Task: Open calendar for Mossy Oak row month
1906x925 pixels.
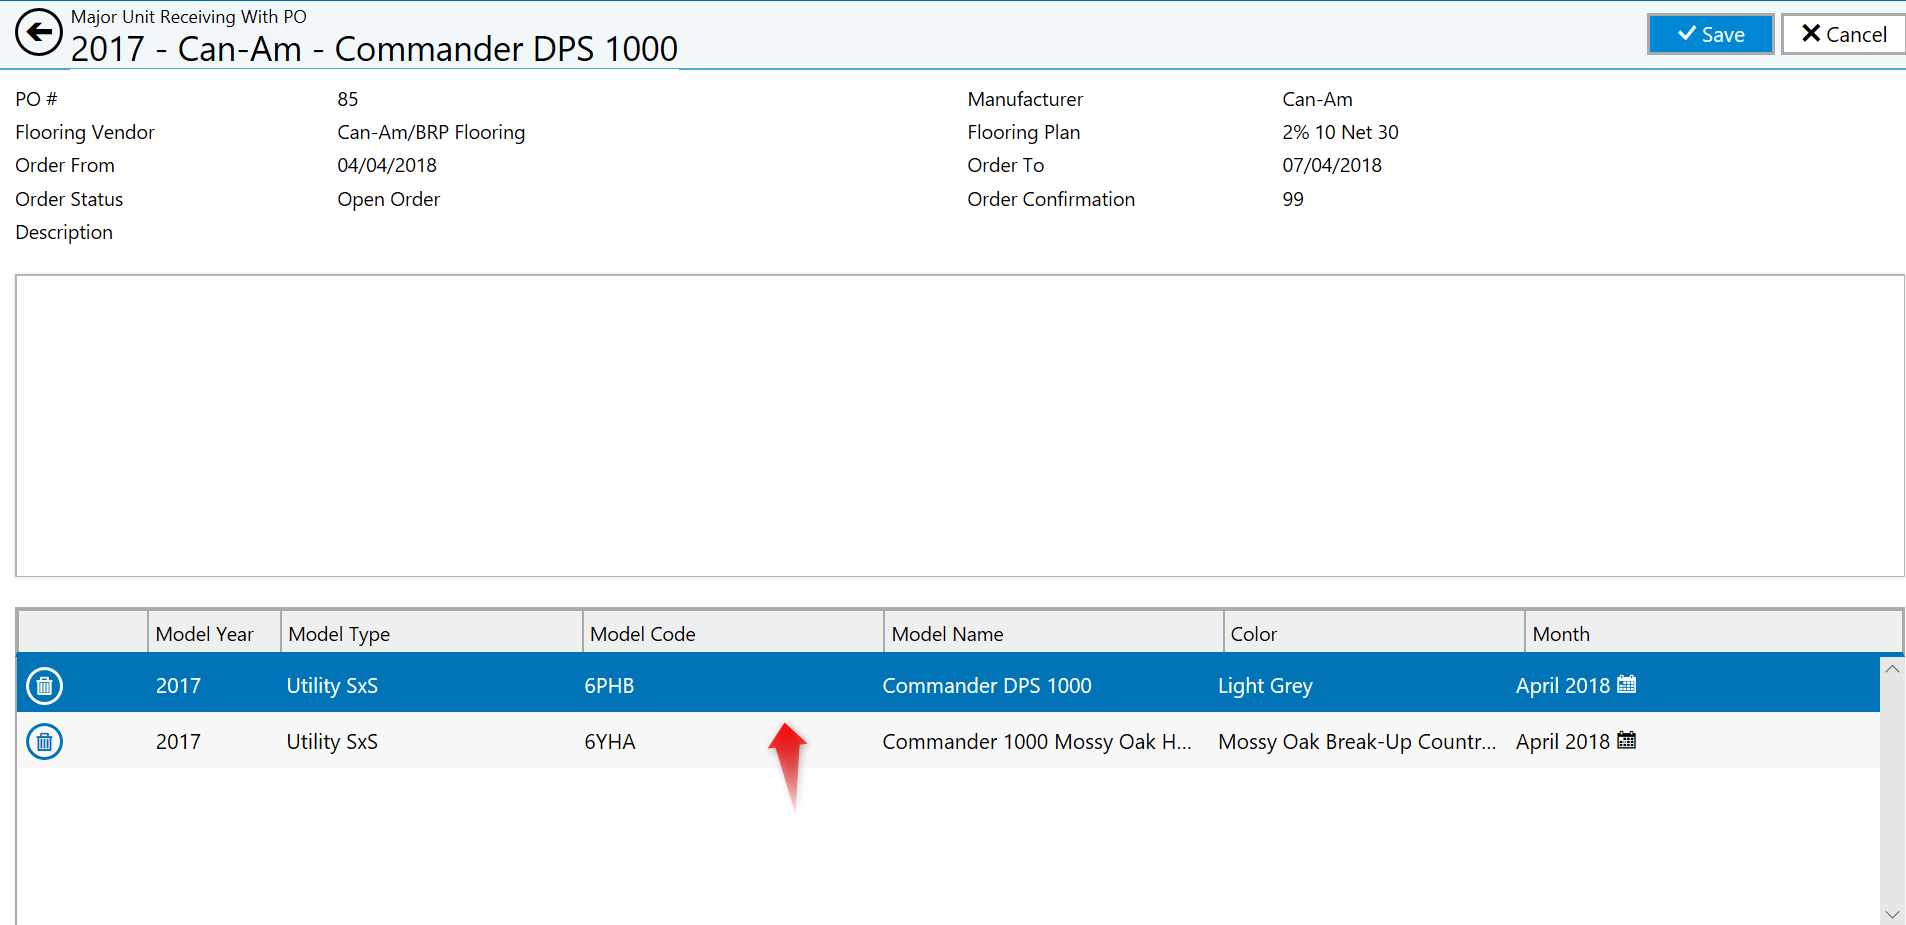Action: 1627,741
